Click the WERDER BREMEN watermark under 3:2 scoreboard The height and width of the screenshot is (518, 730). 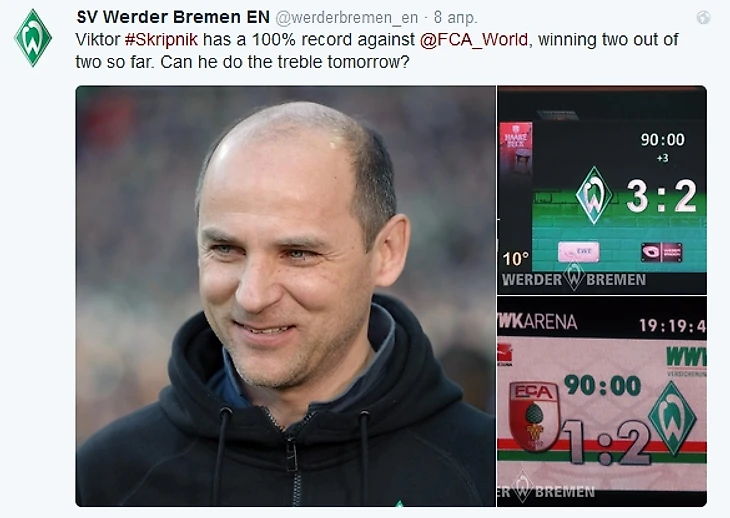pos(574,278)
